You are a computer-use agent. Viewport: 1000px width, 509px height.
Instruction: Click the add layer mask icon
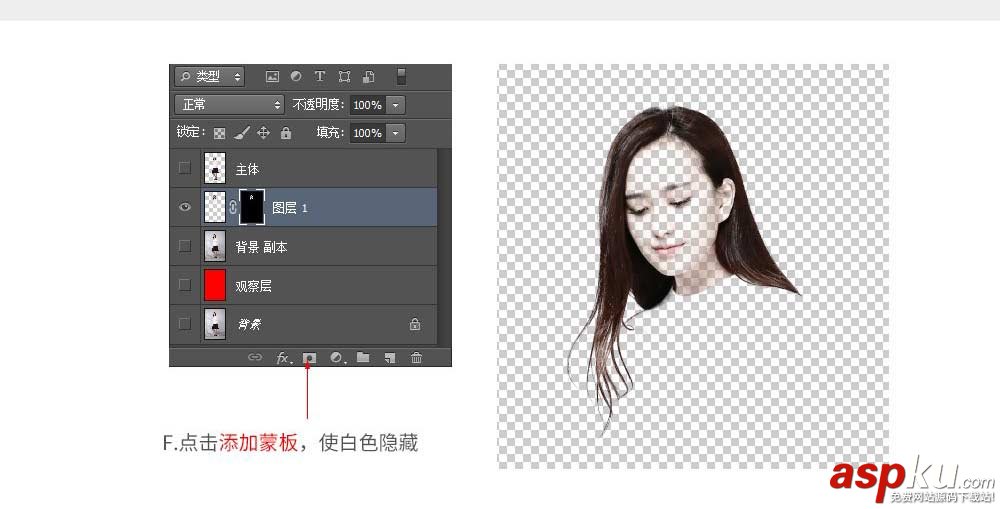[x=309, y=358]
